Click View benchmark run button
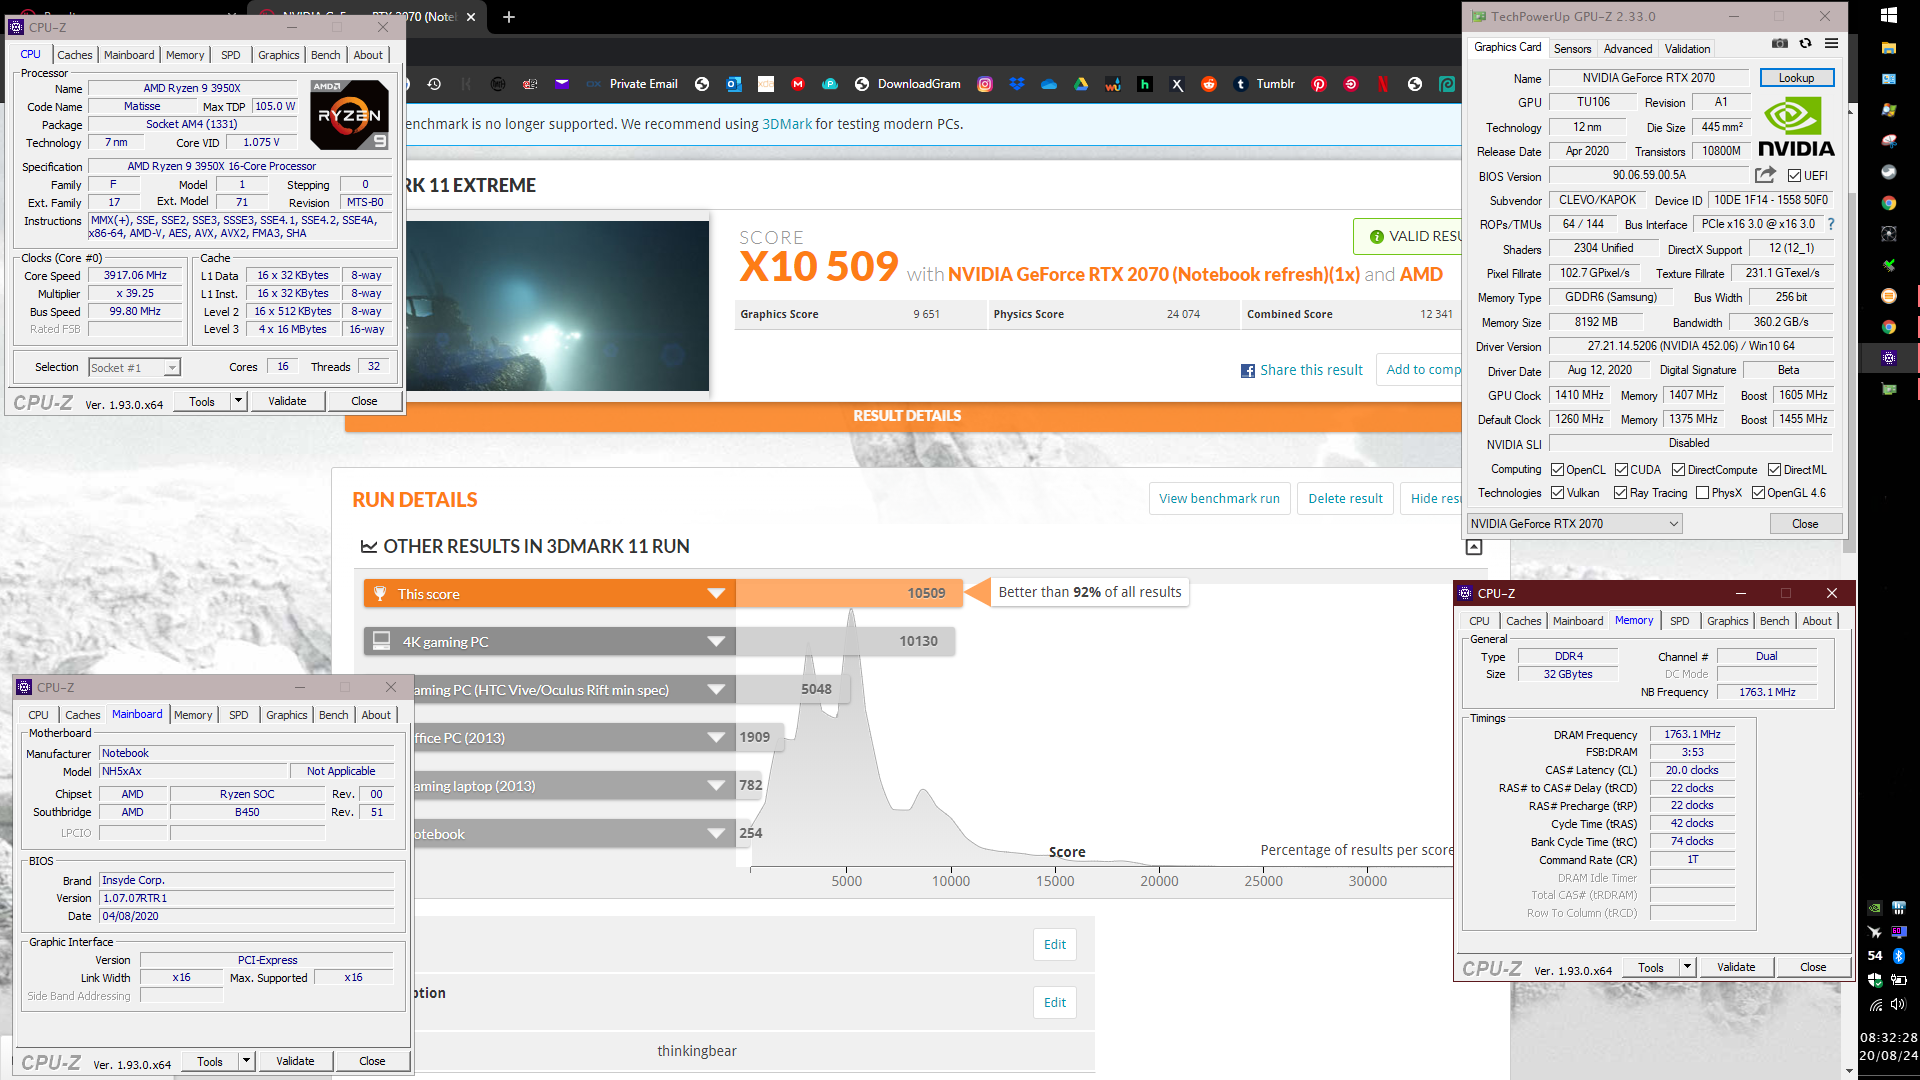 point(1220,499)
